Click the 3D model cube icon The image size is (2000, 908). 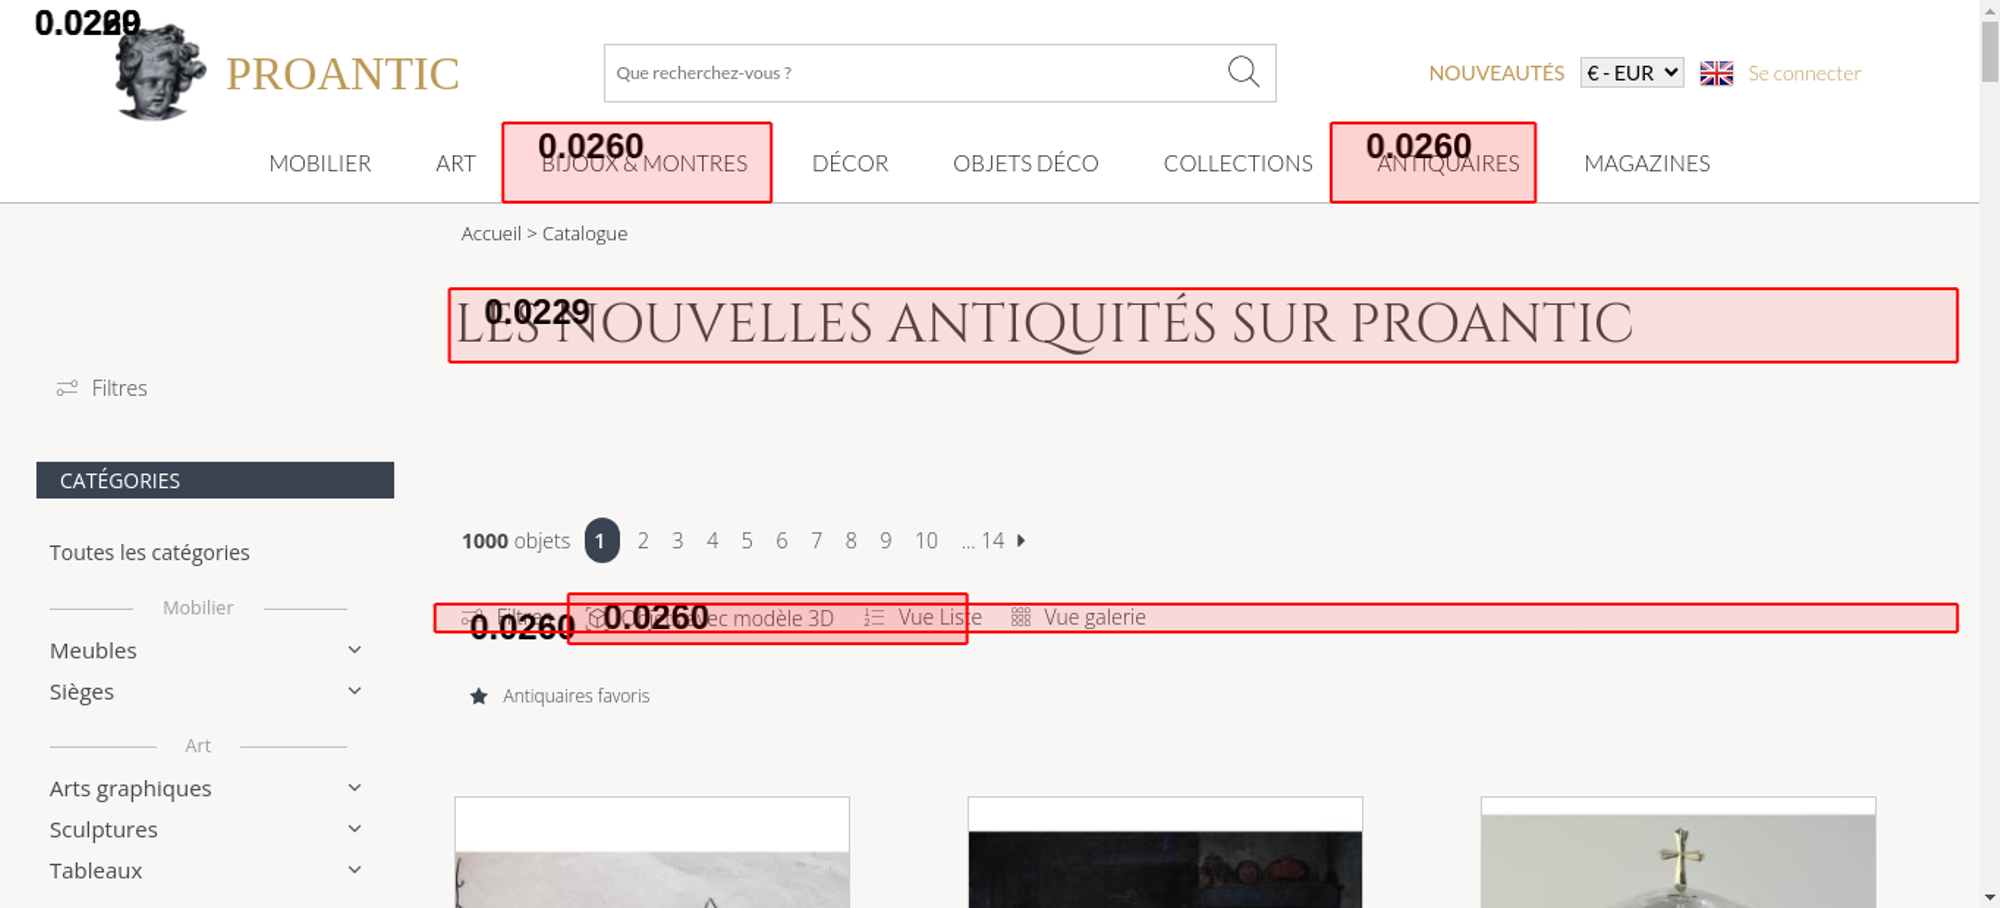tap(596, 618)
